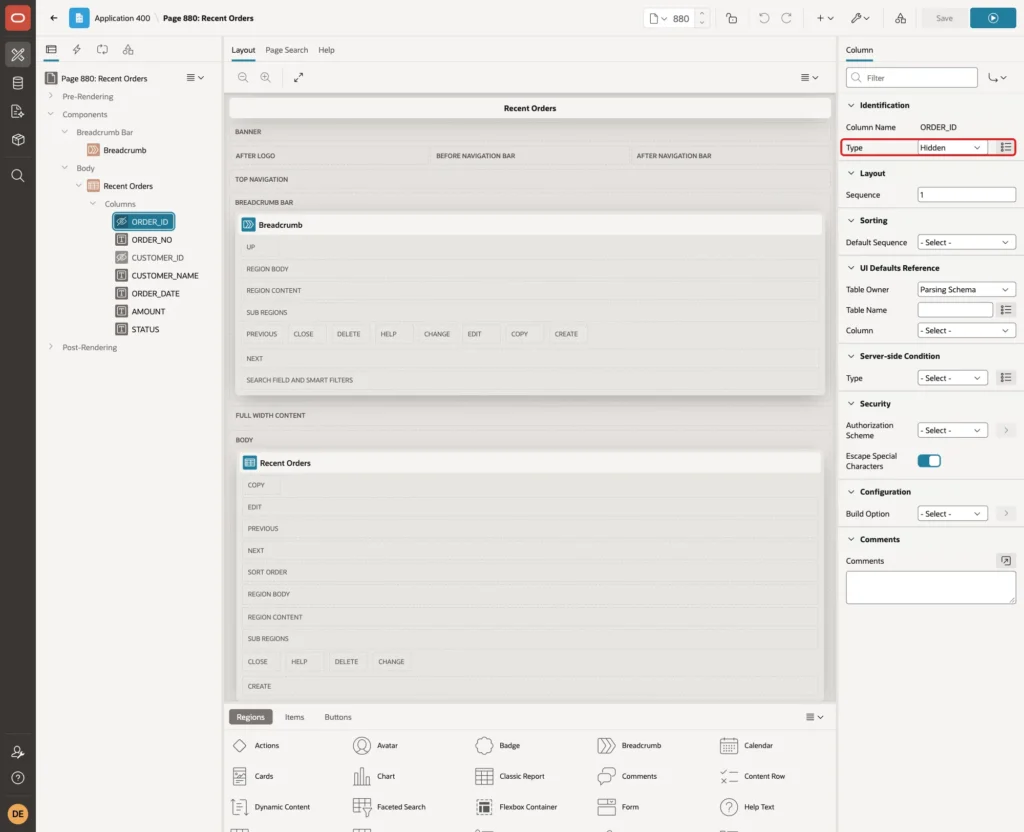Screen dimensions: 1024x832
Task: Click the Oracle APEX home logo
Action: click(18, 18)
